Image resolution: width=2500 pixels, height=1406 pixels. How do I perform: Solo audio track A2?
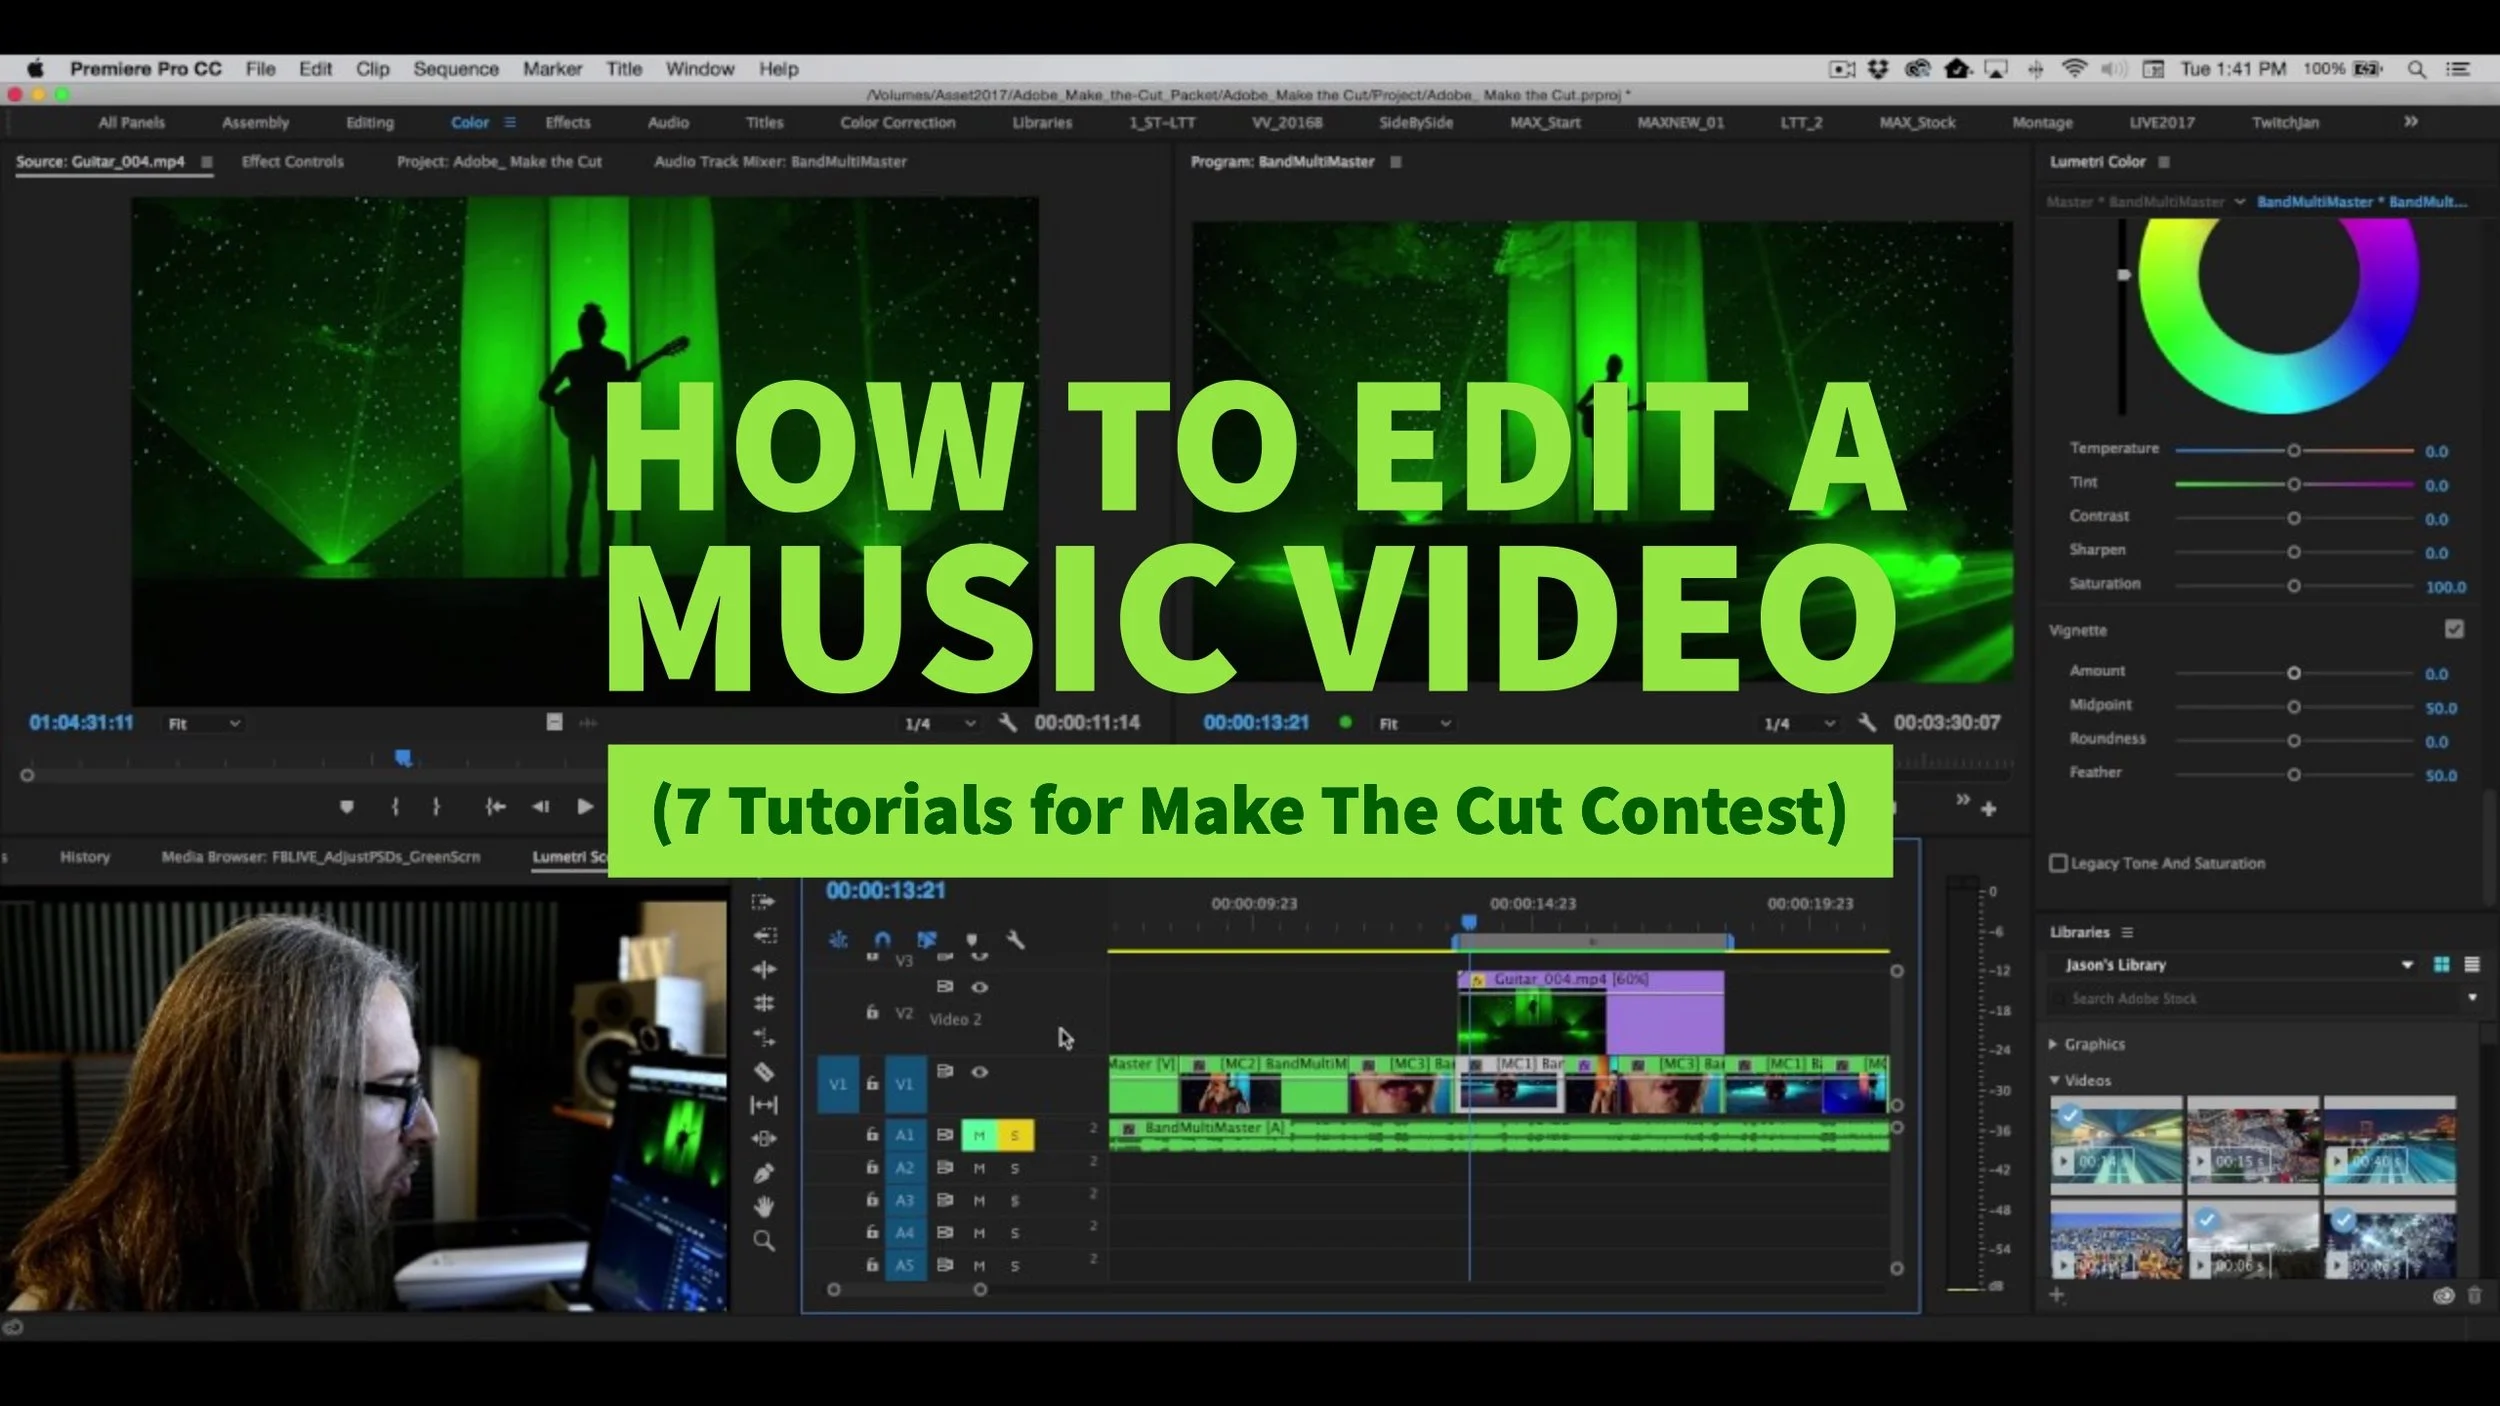pos(1014,1168)
